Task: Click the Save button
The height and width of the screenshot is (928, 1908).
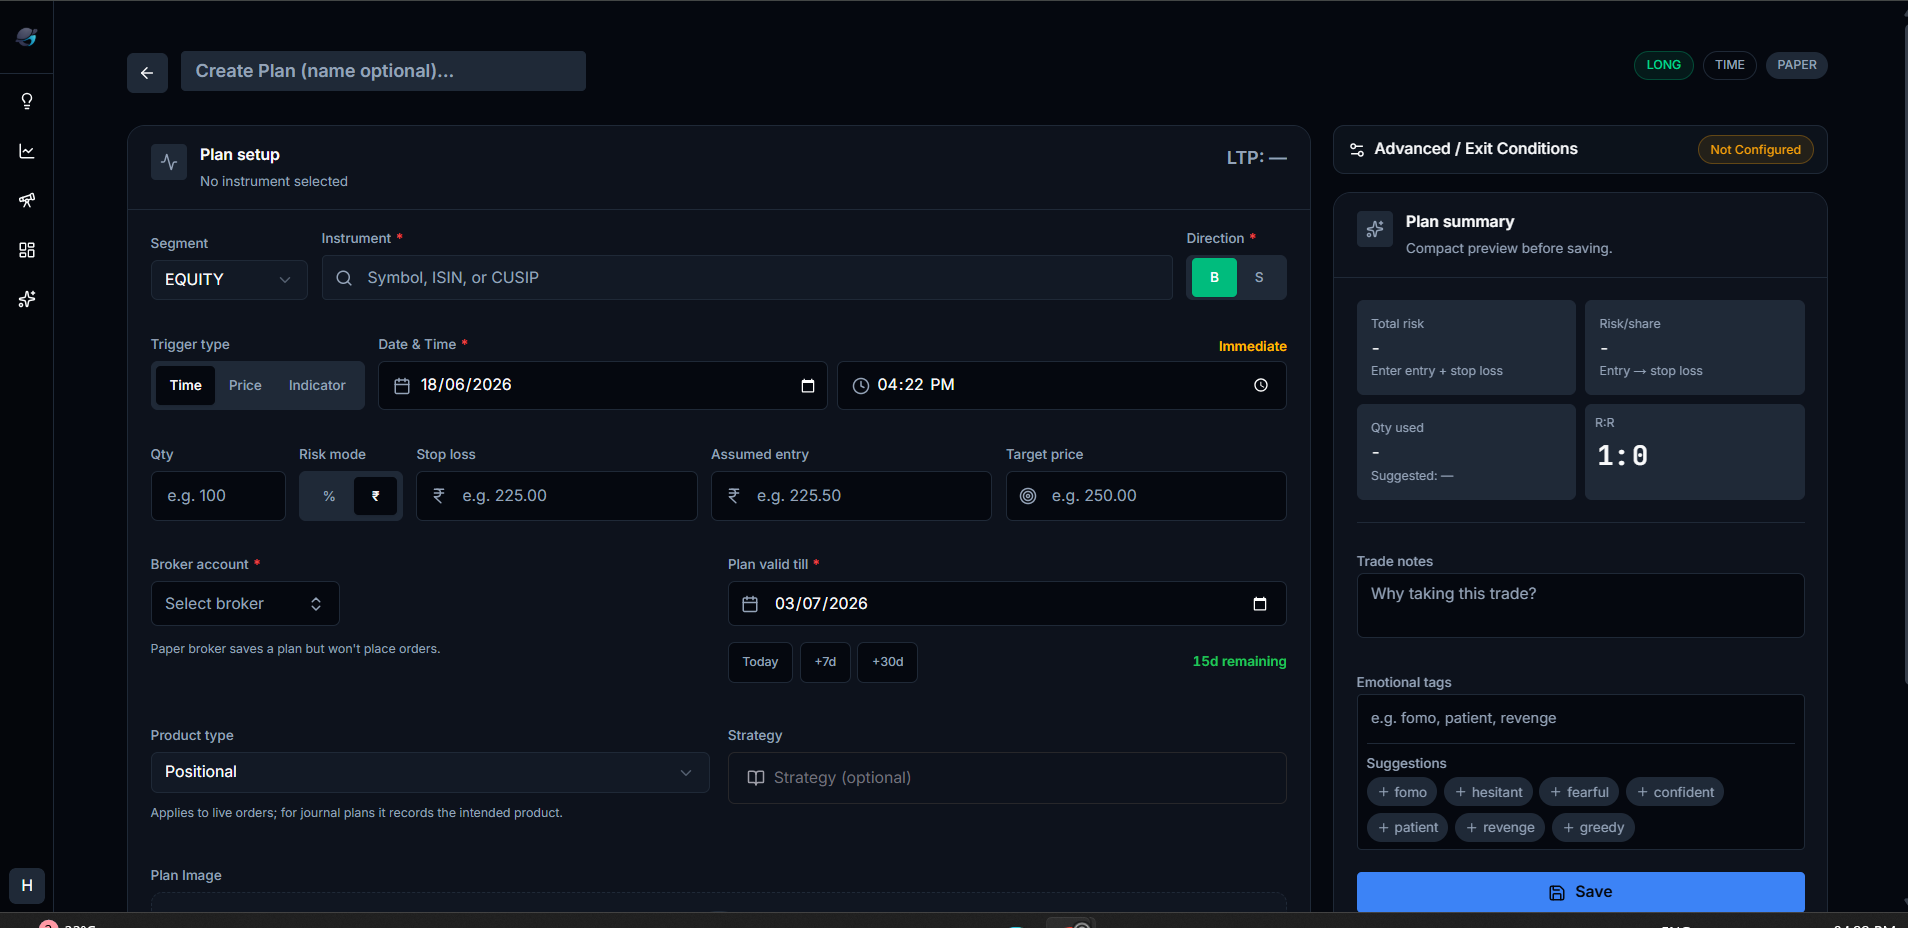Action: coord(1581,892)
